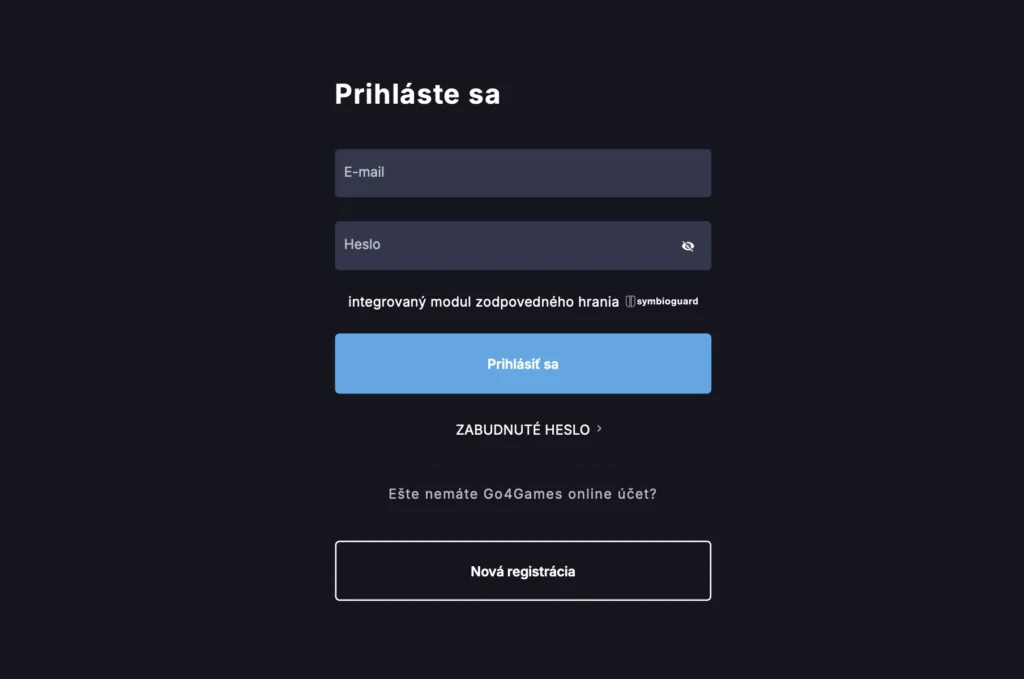This screenshot has height=679, width=1024.
Task: Click inside the Heslo password field
Action: [500, 245]
